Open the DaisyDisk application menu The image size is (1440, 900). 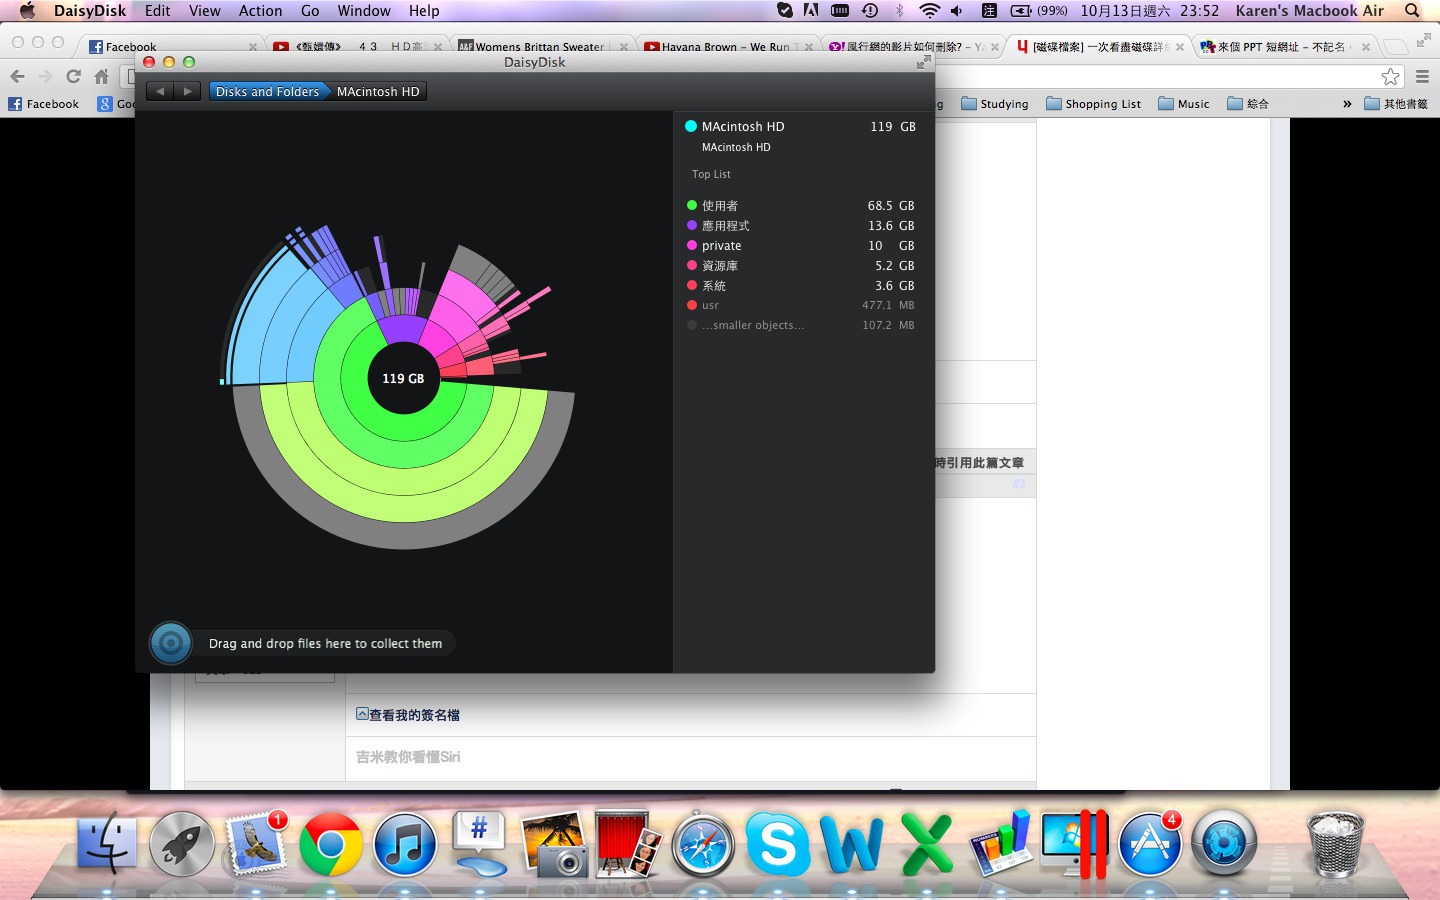pyautogui.click(x=90, y=11)
